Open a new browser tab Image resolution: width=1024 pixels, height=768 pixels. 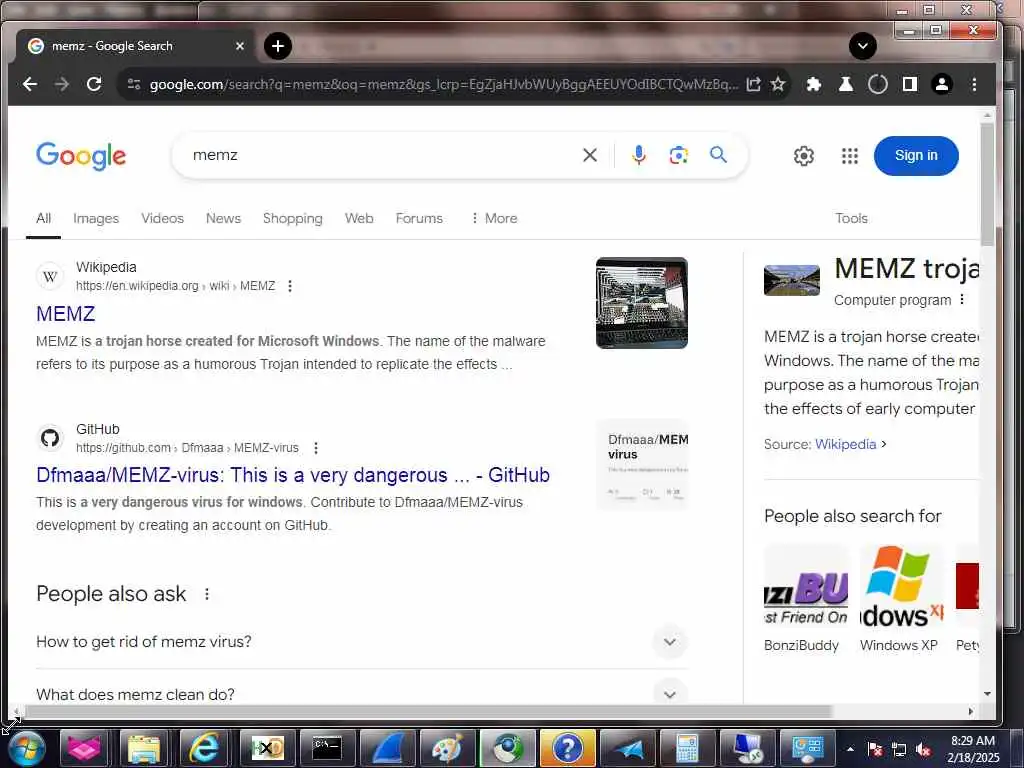tap(278, 46)
